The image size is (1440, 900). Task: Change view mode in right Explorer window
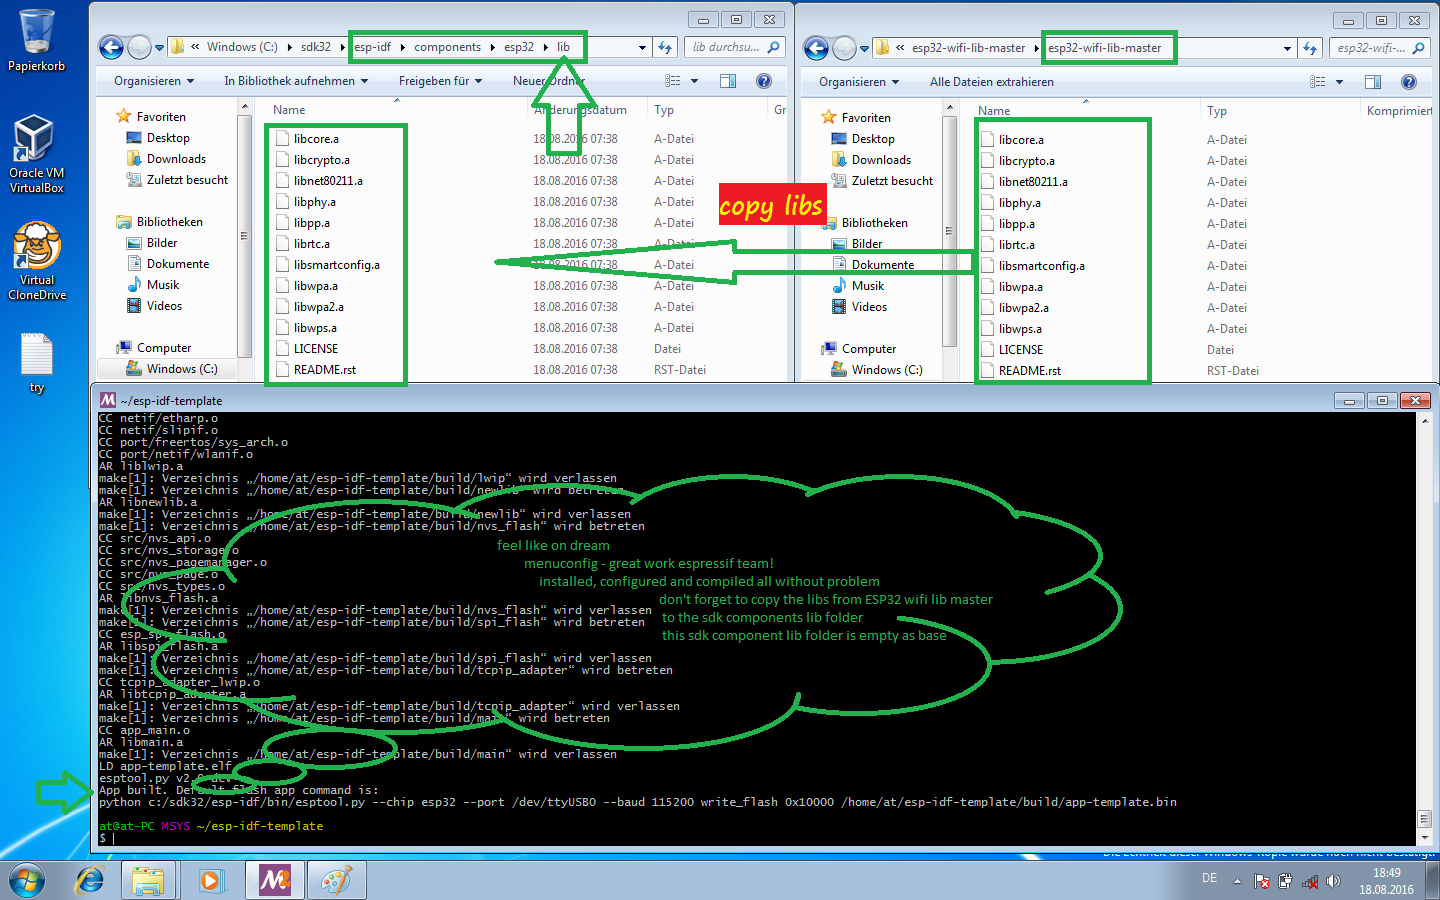click(1318, 82)
